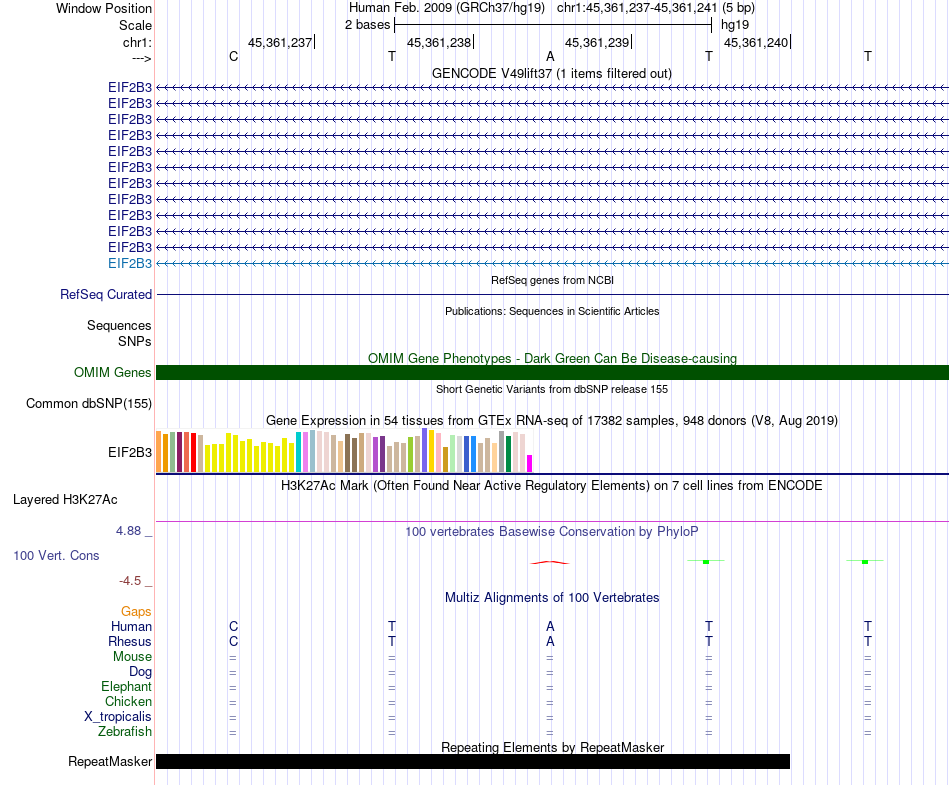Open 'Multiz Alignments of 100 Vertebrates' title
The width and height of the screenshot is (950, 785).
pyautogui.click(x=552, y=597)
